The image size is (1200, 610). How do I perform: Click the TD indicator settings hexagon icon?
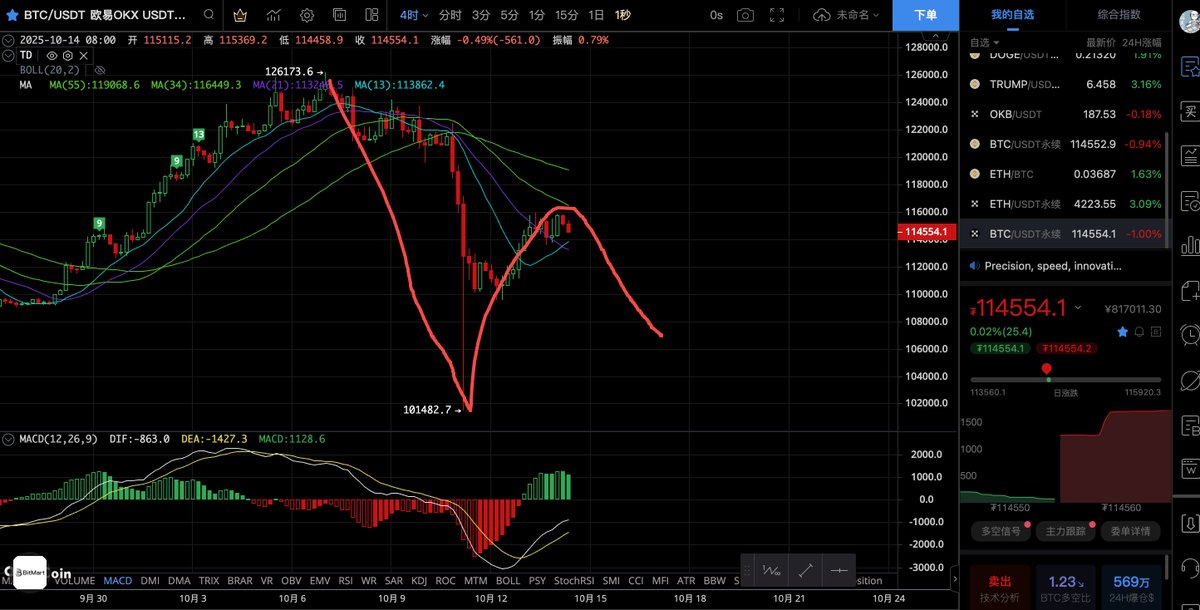click(67, 55)
